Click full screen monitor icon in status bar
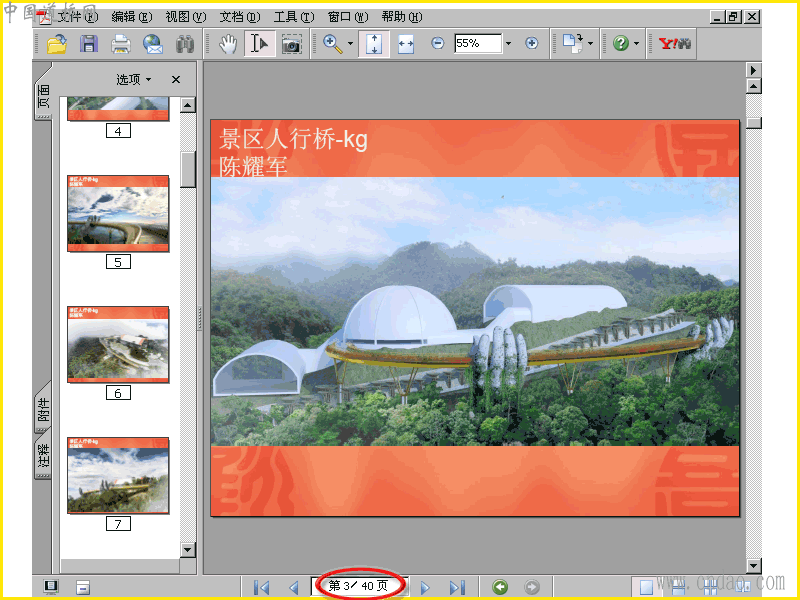The width and height of the screenshot is (800, 600). [x=51, y=587]
